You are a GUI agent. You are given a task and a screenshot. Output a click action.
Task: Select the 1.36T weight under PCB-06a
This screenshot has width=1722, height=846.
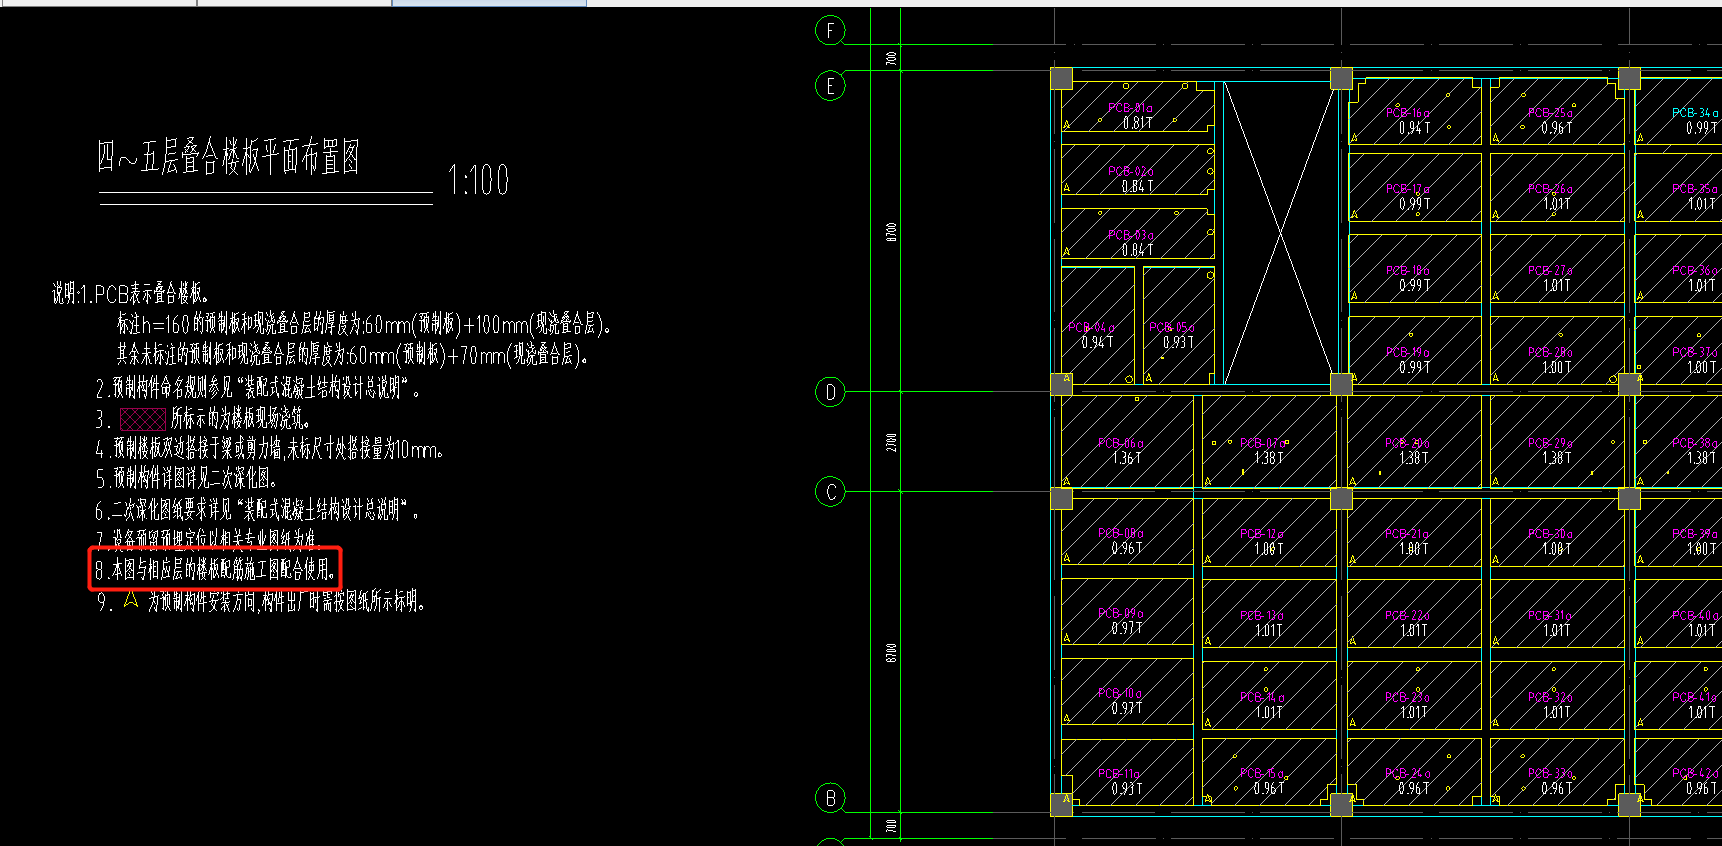[x=1127, y=458]
